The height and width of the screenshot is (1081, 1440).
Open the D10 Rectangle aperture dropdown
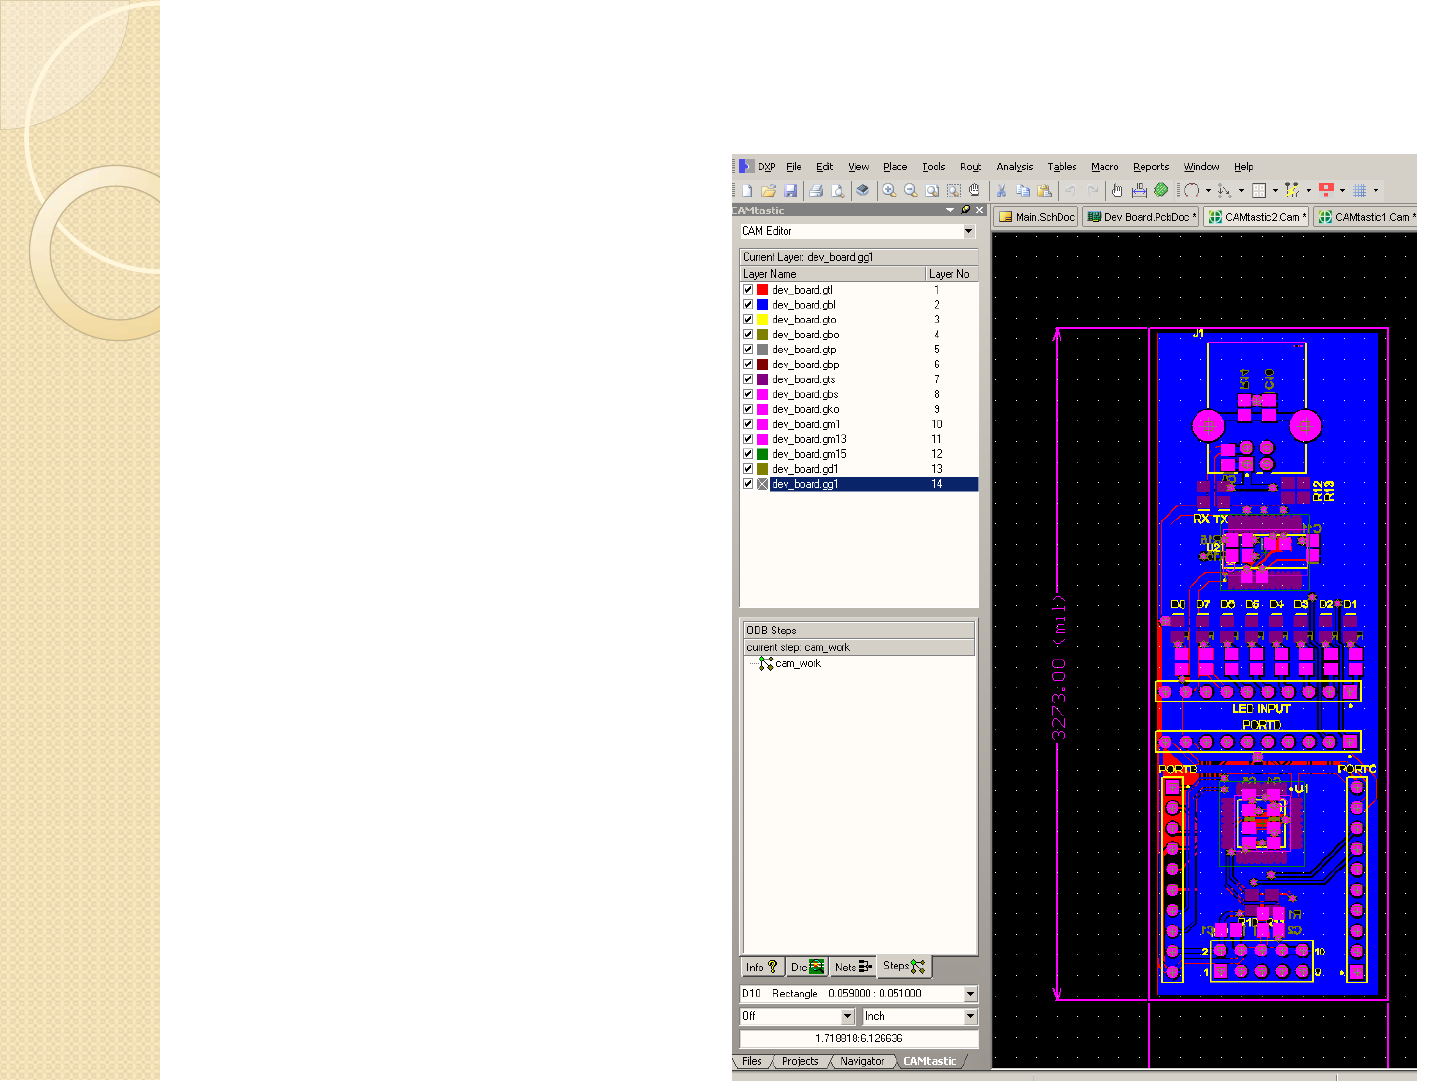click(x=969, y=994)
